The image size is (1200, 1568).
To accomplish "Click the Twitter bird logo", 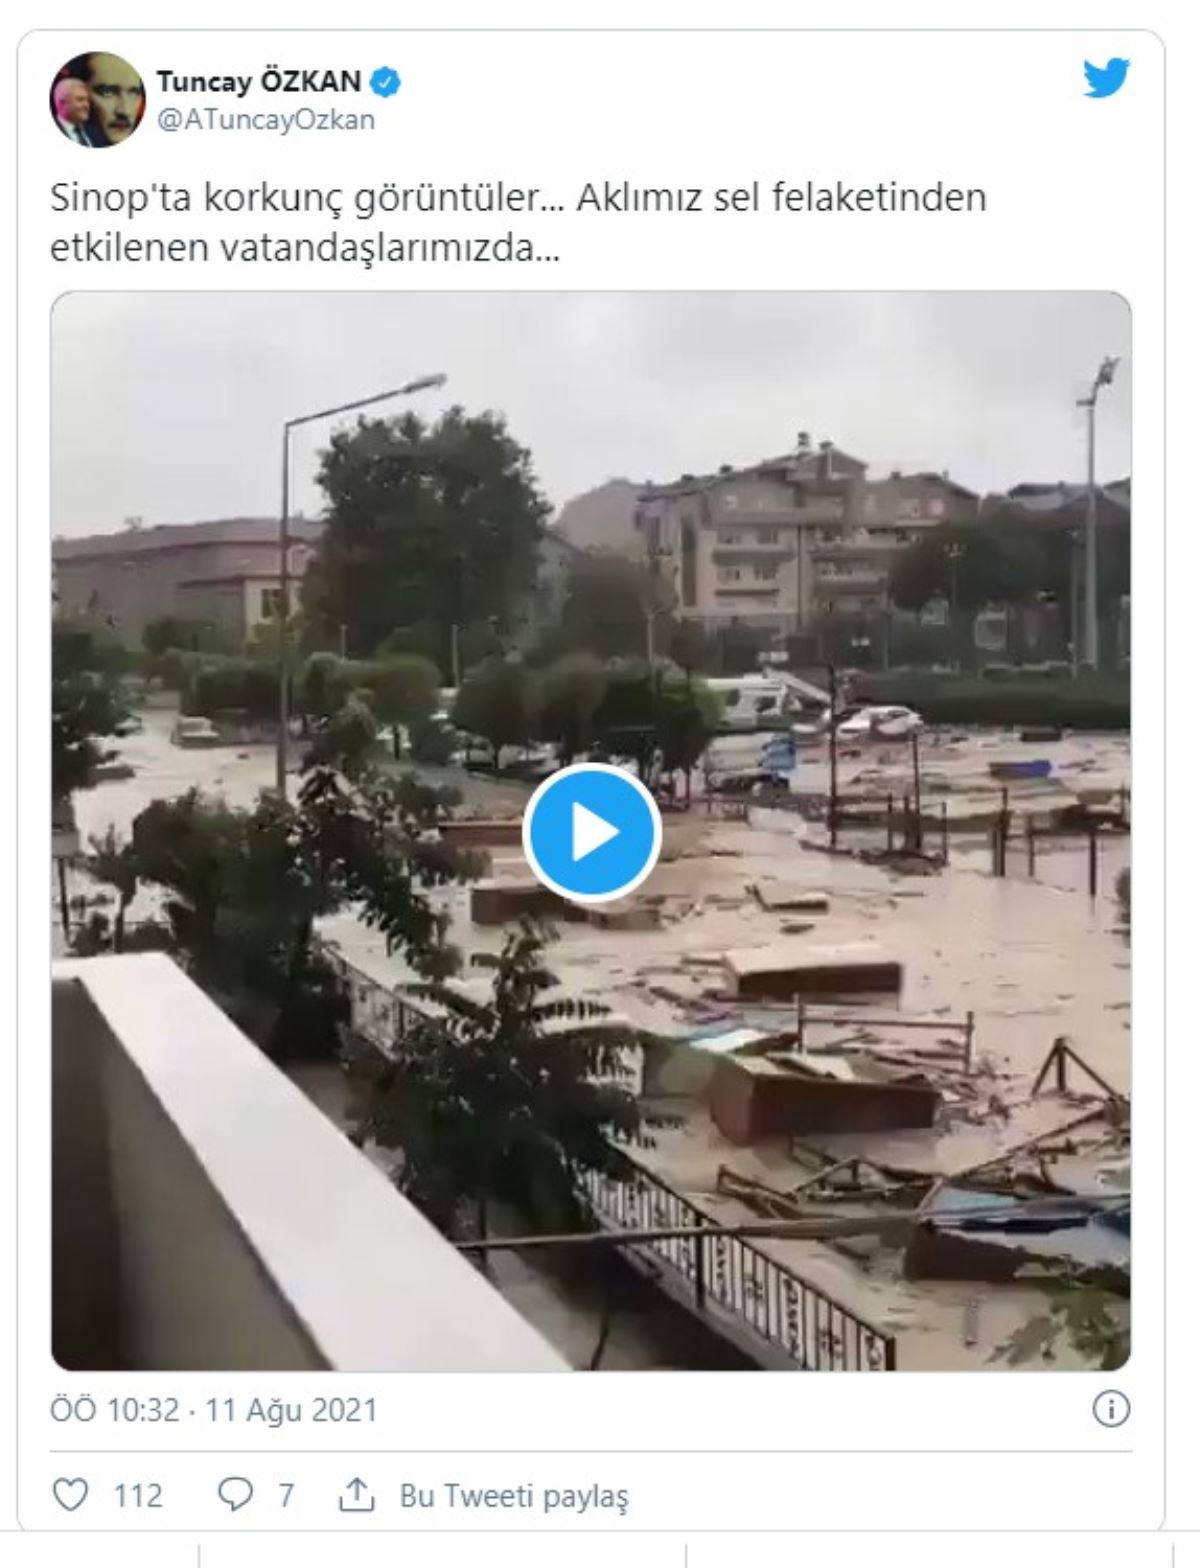I will [x=1106, y=79].
